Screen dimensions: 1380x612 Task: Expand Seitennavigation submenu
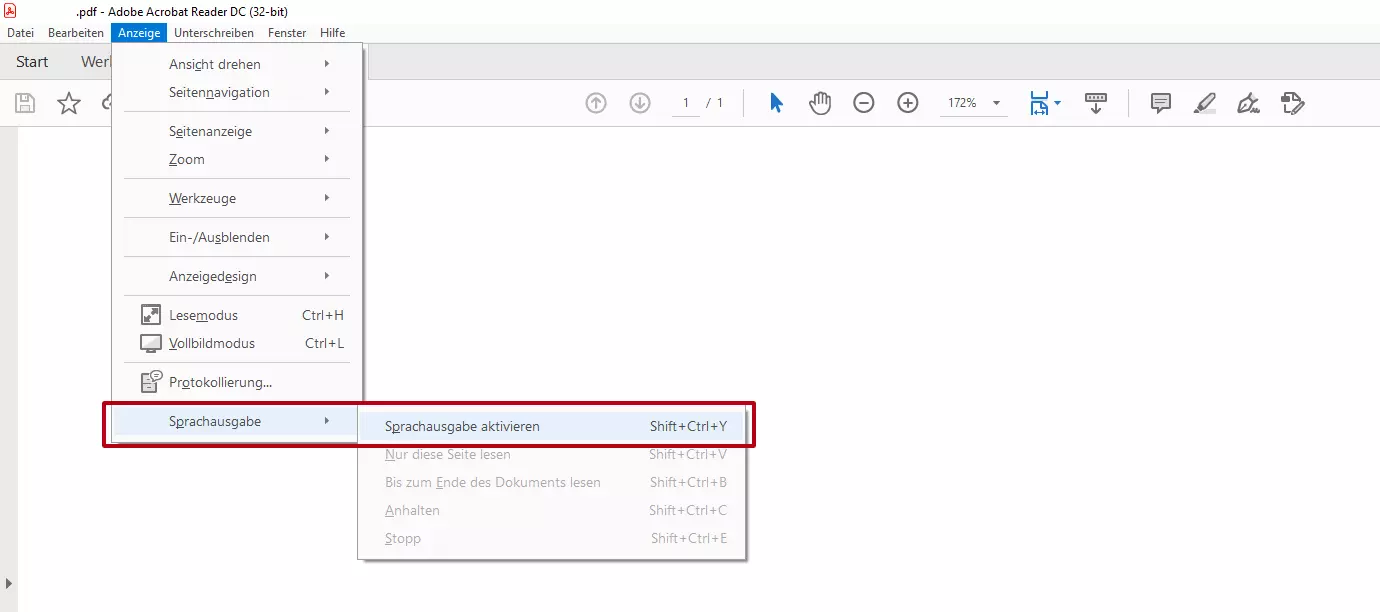point(237,92)
